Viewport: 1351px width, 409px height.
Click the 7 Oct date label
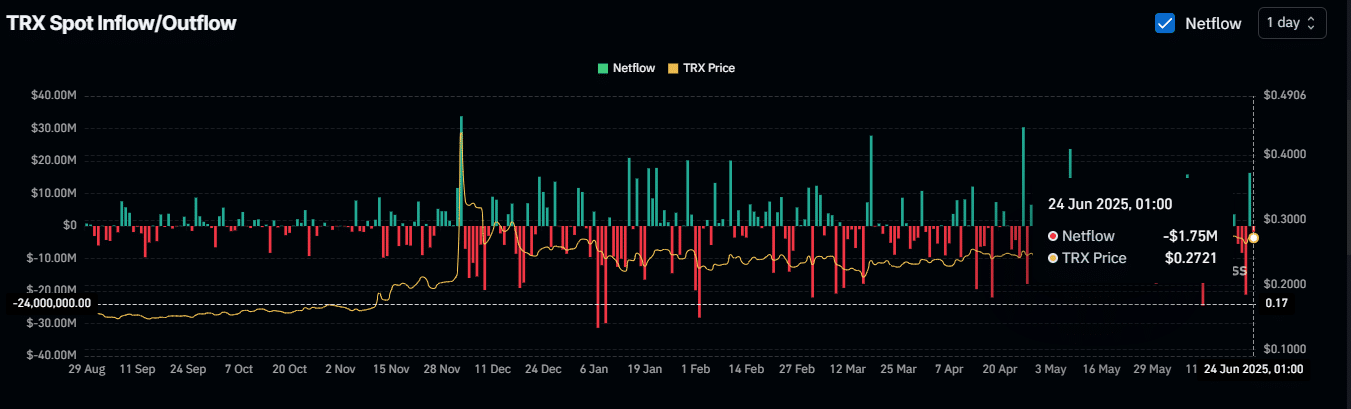pos(239,369)
